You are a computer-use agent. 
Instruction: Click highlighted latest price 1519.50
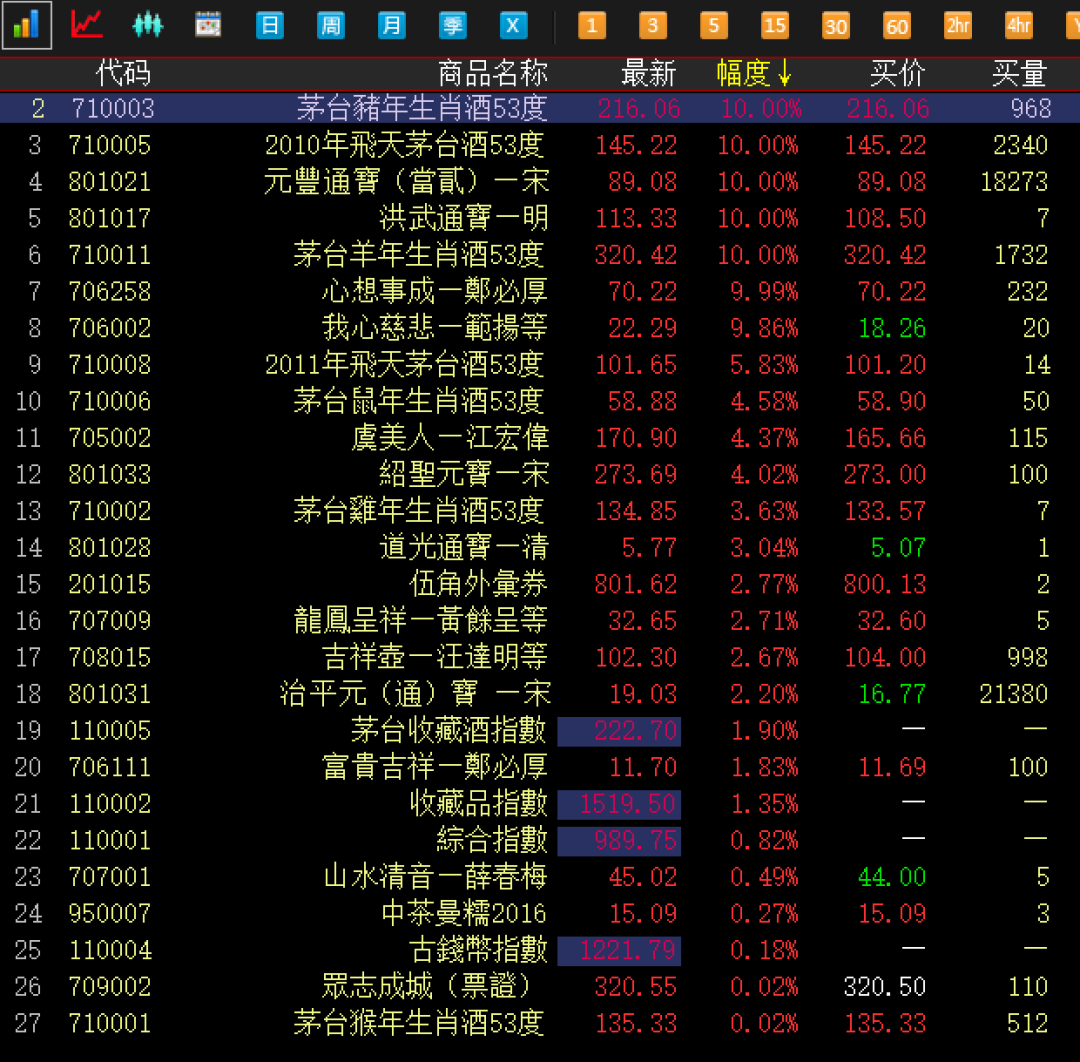pos(619,804)
